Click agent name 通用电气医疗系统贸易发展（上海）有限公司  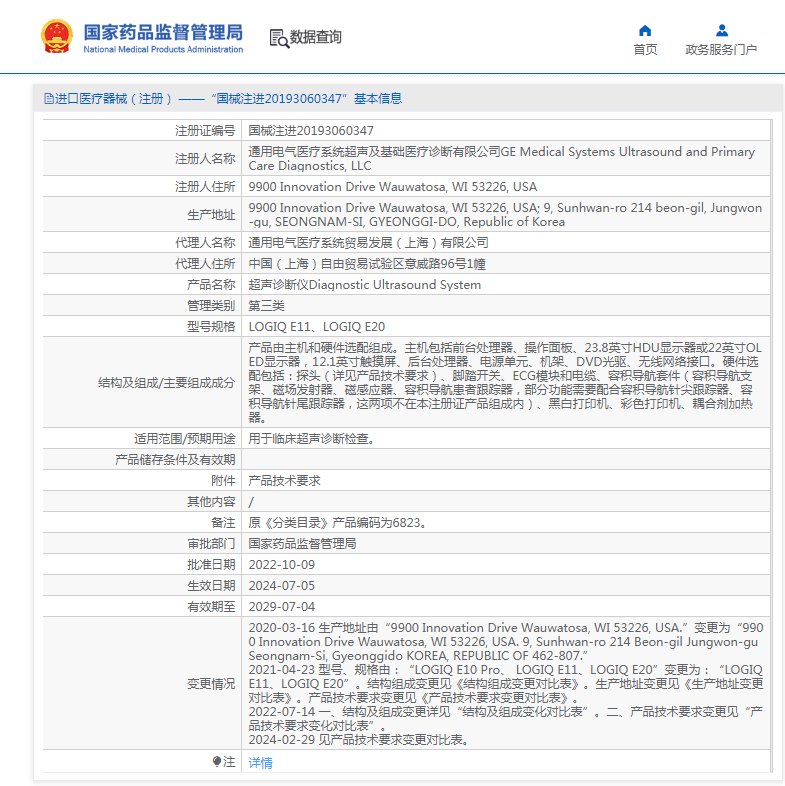pyautogui.click(x=368, y=243)
